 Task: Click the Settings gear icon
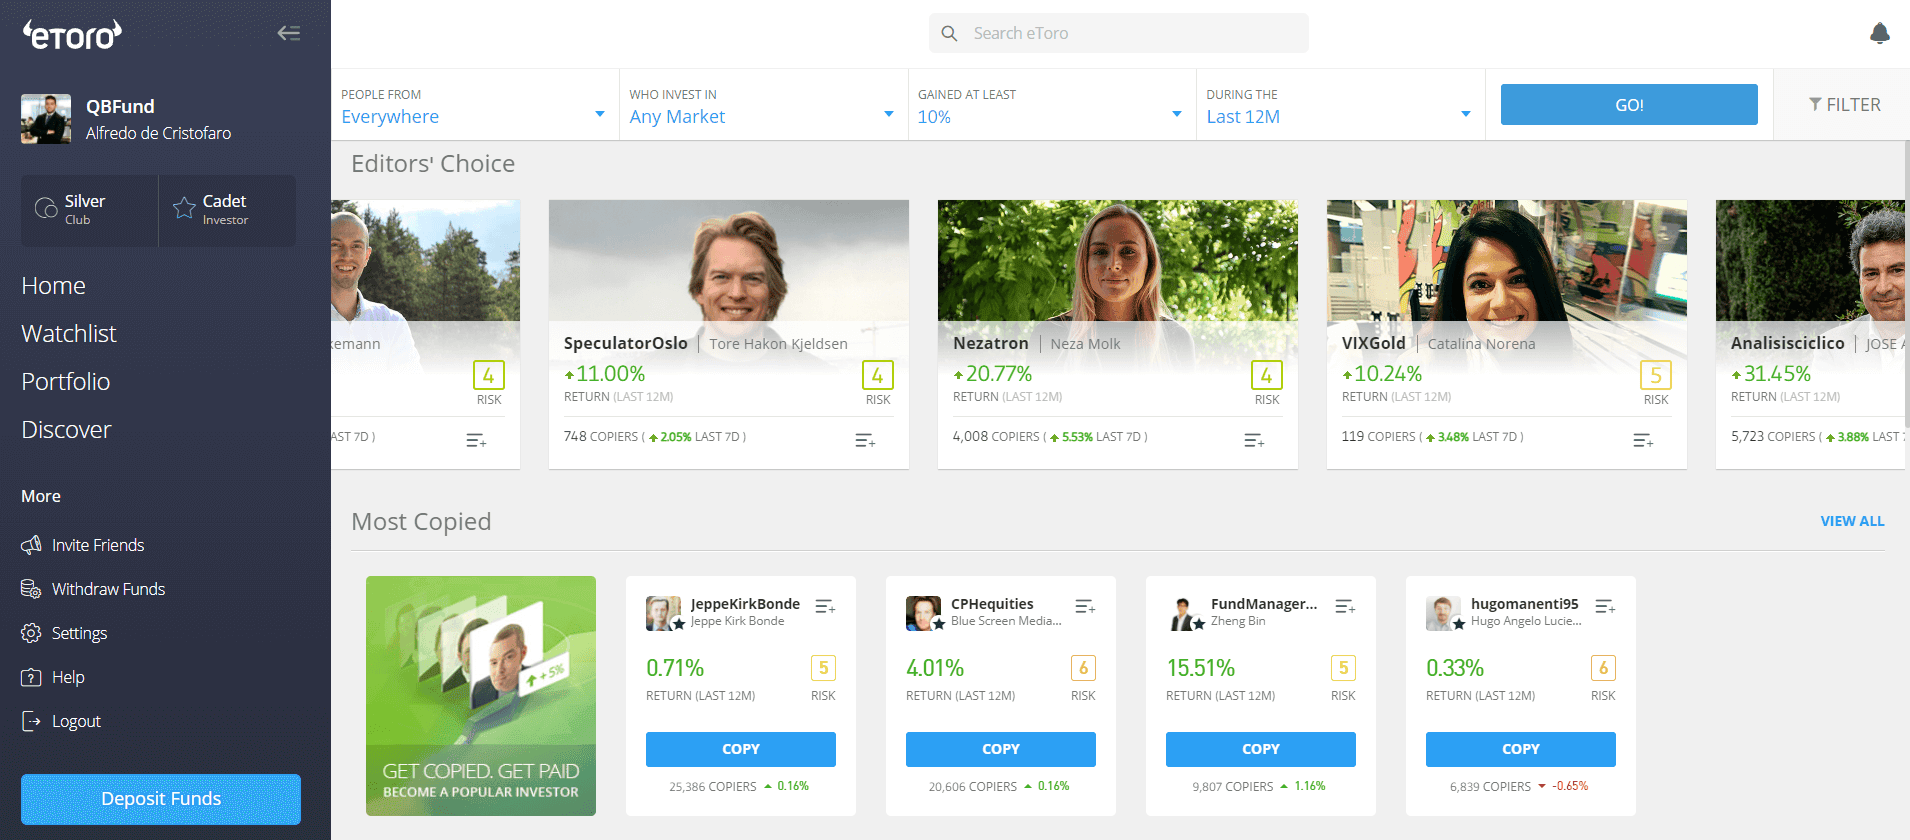[31, 633]
